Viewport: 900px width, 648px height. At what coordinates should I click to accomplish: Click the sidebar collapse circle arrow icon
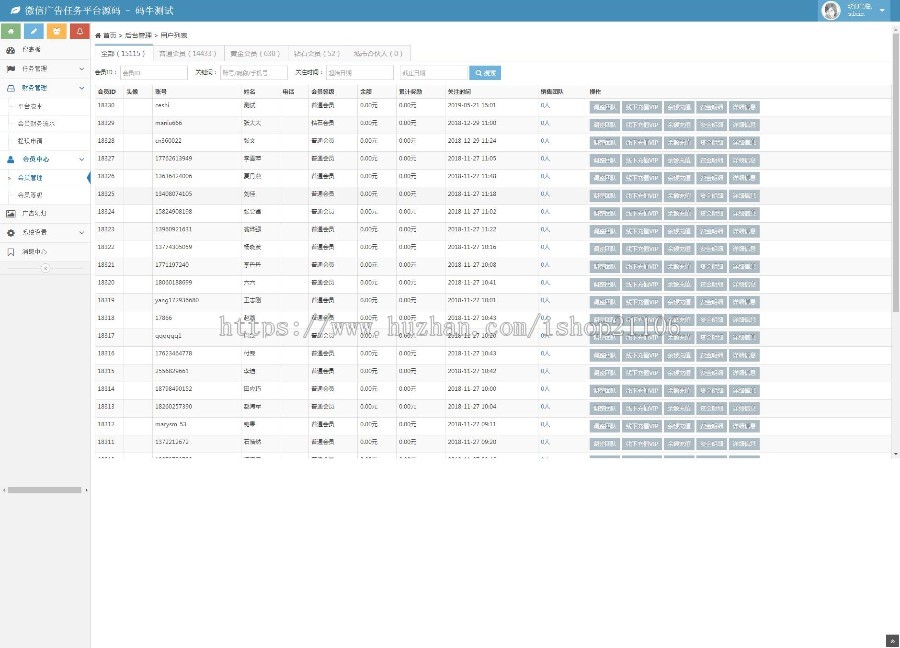[45, 268]
